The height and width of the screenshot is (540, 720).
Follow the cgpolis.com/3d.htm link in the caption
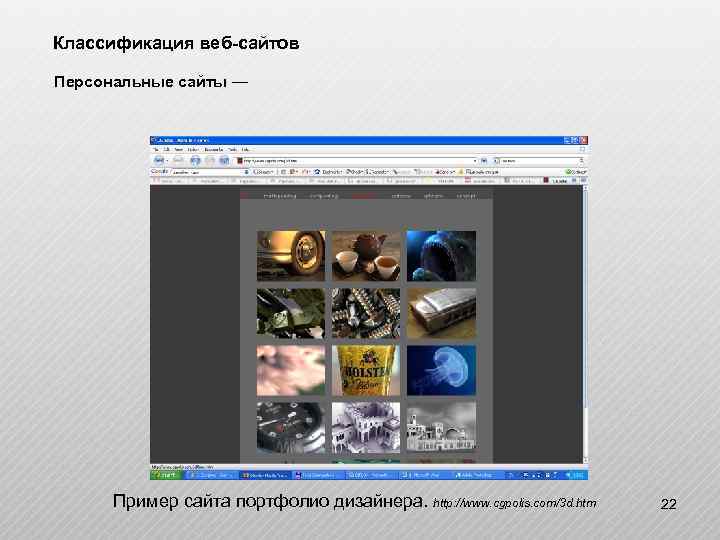(515, 503)
